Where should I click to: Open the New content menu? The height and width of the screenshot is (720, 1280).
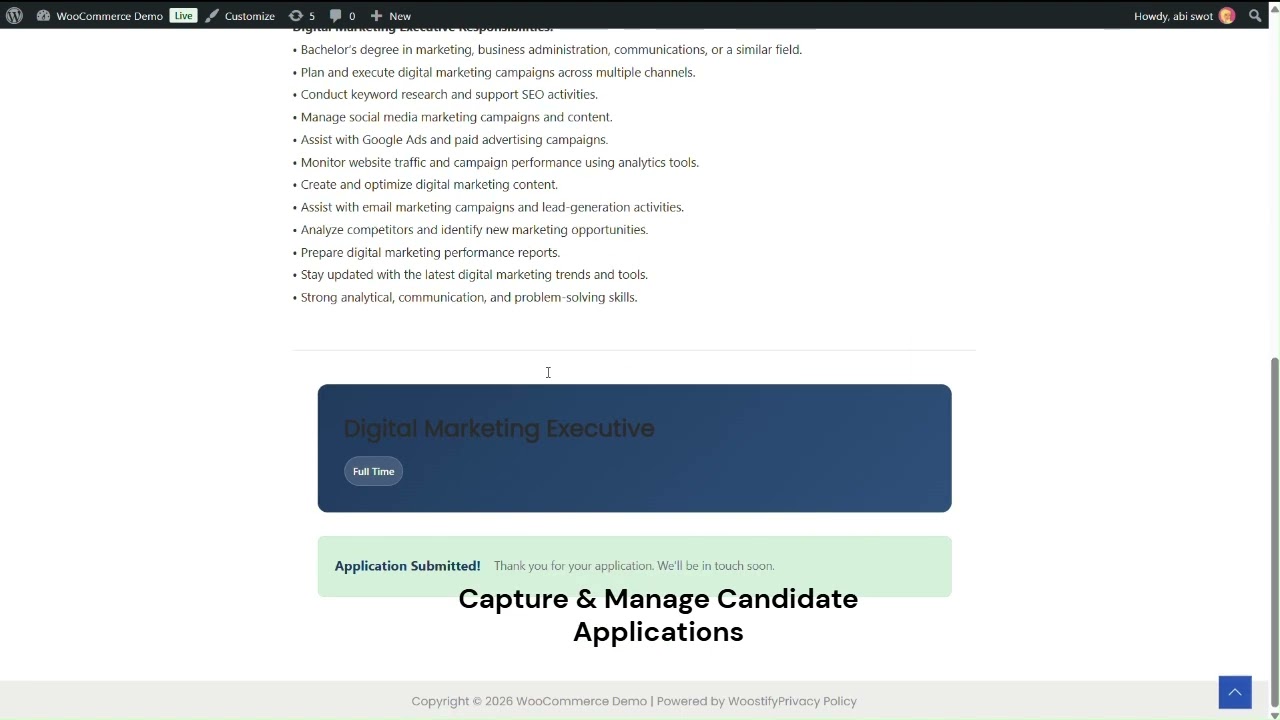tap(391, 16)
